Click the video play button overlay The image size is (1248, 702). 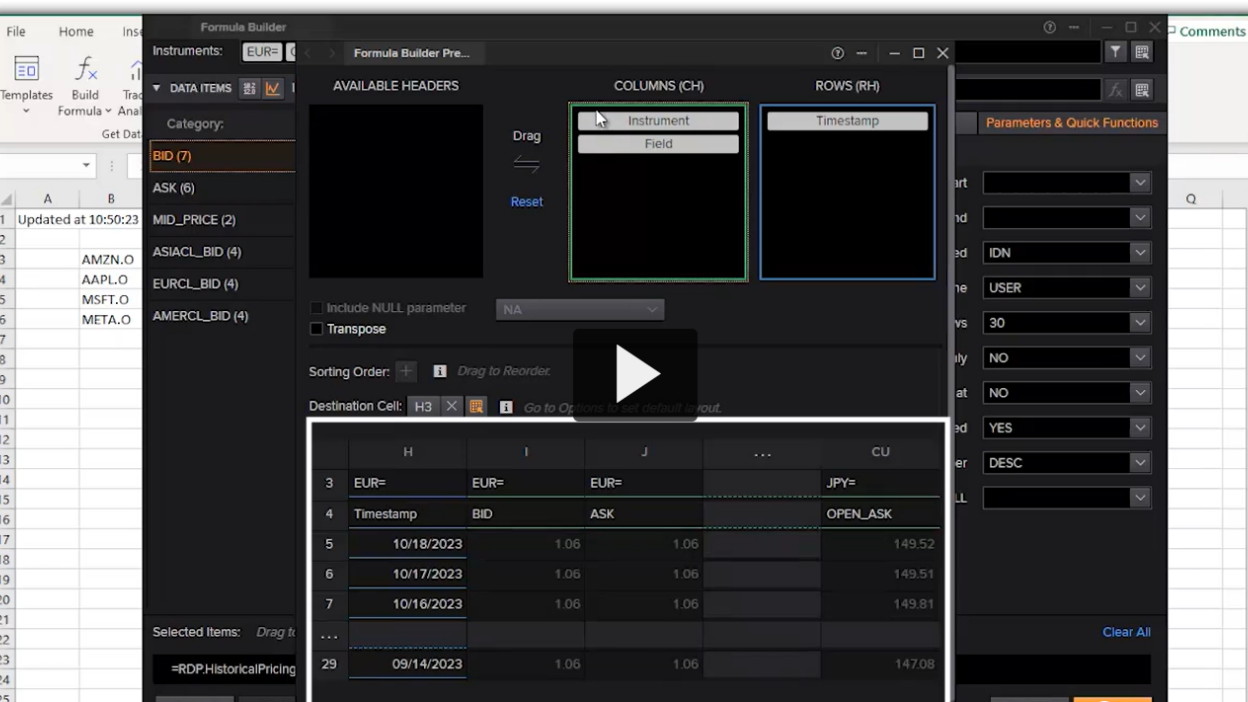coord(635,374)
